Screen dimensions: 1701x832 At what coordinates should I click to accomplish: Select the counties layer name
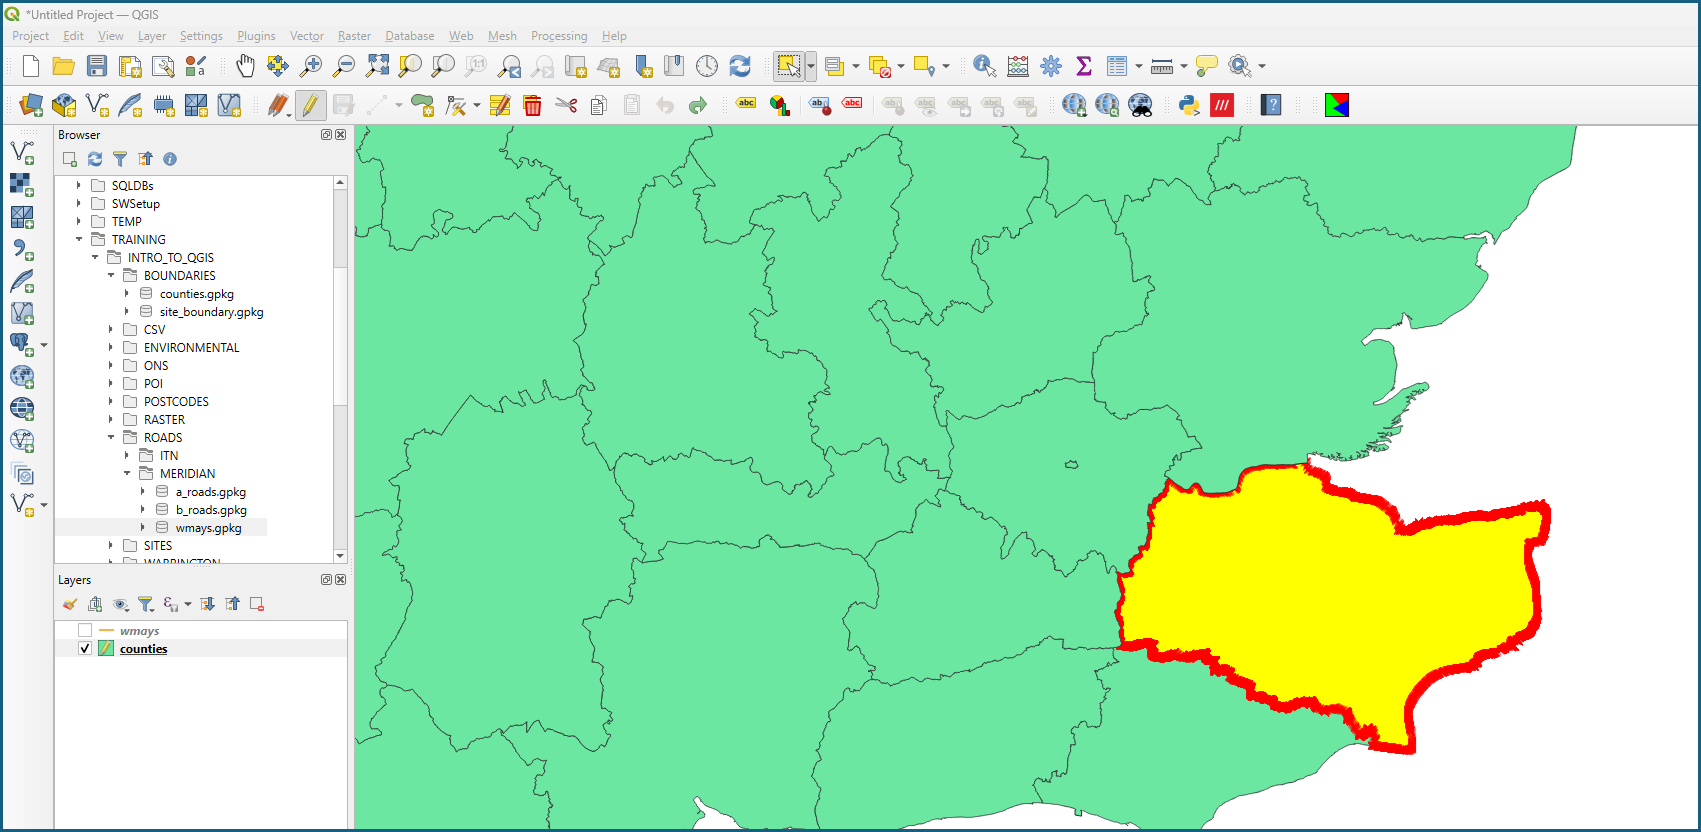143,649
